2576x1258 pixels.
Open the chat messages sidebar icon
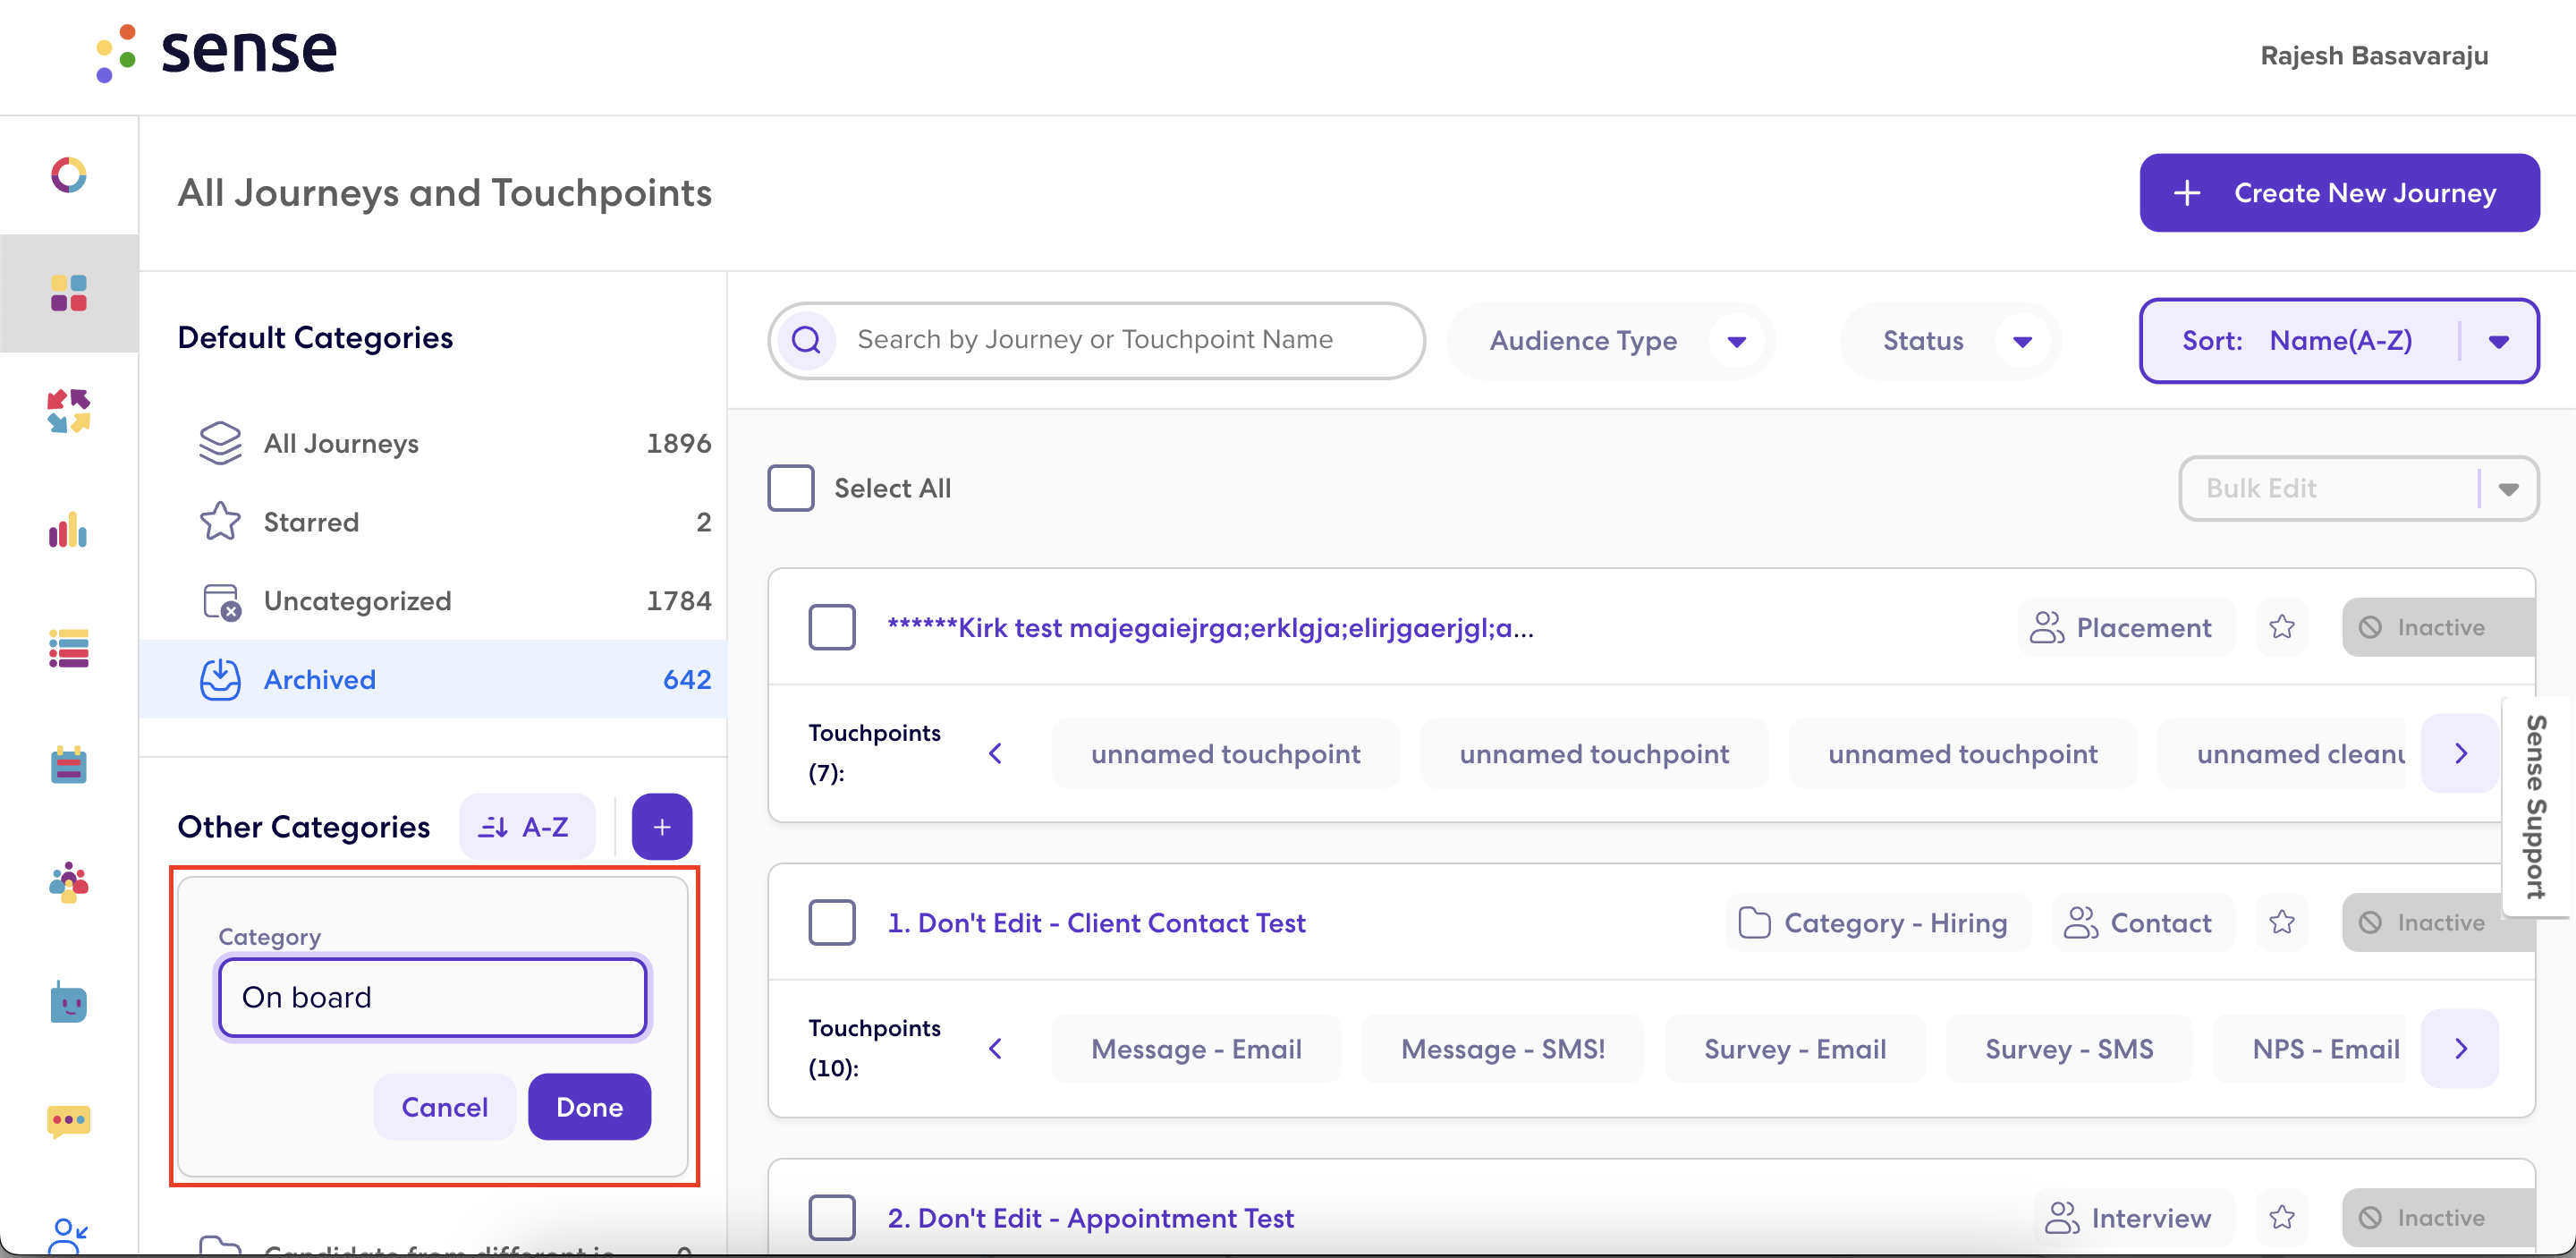pyautogui.click(x=68, y=1120)
